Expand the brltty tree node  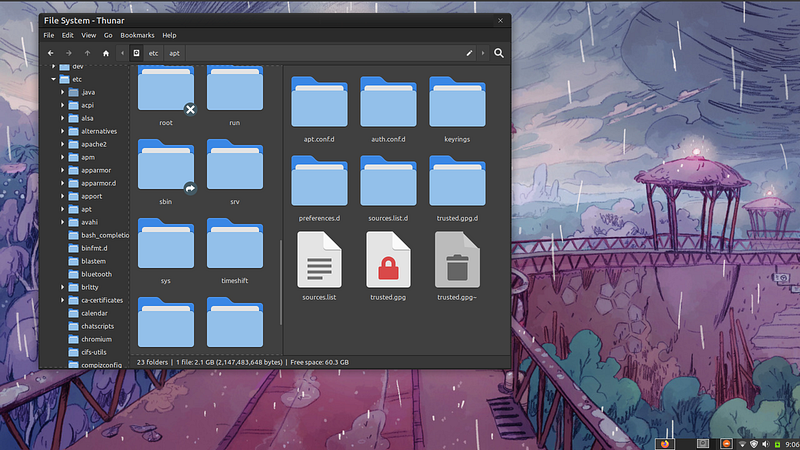tap(62, 287)
